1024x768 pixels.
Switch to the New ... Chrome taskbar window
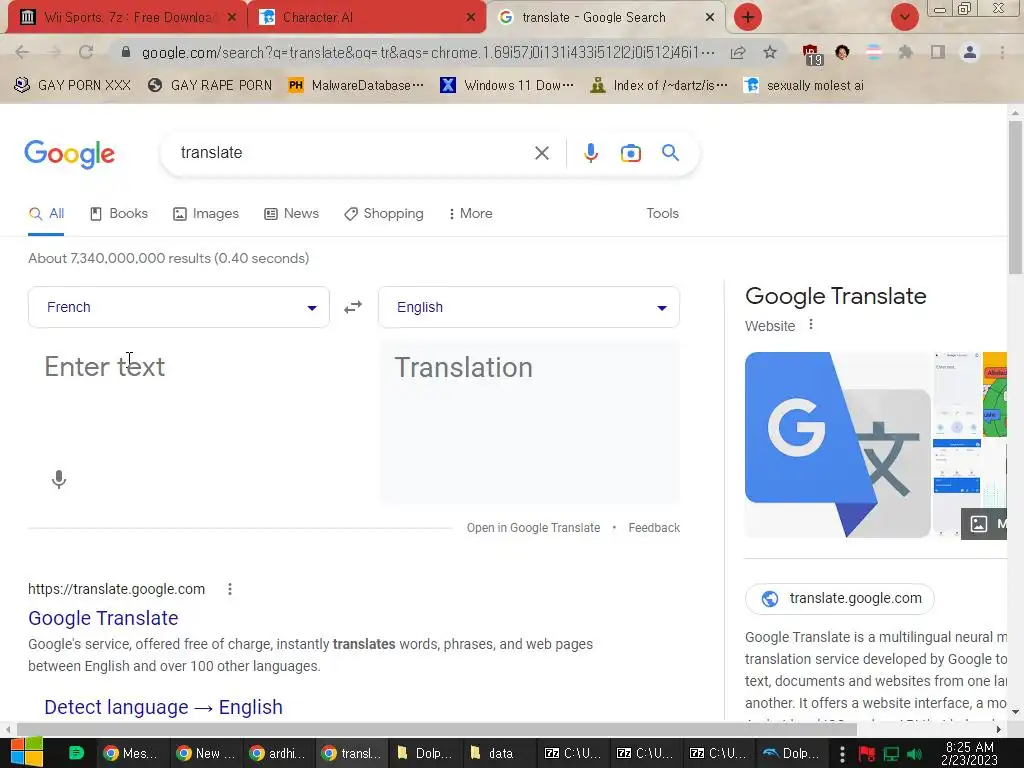[x=205, y=753]
